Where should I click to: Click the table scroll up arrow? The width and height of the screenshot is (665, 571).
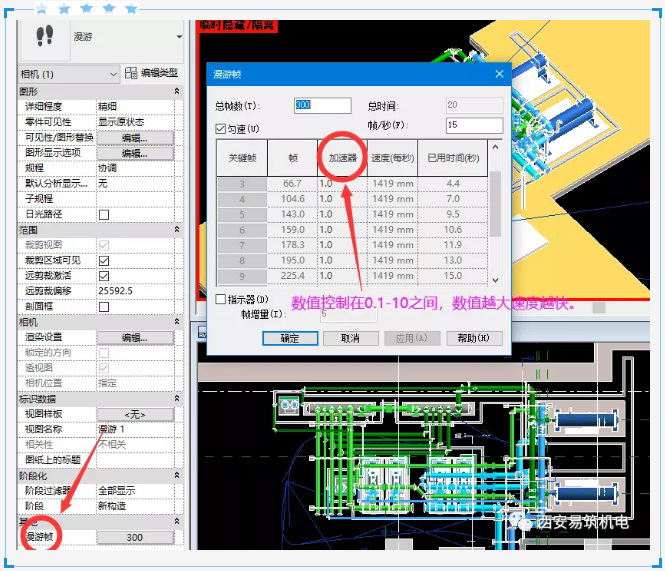tap(495, 147)
